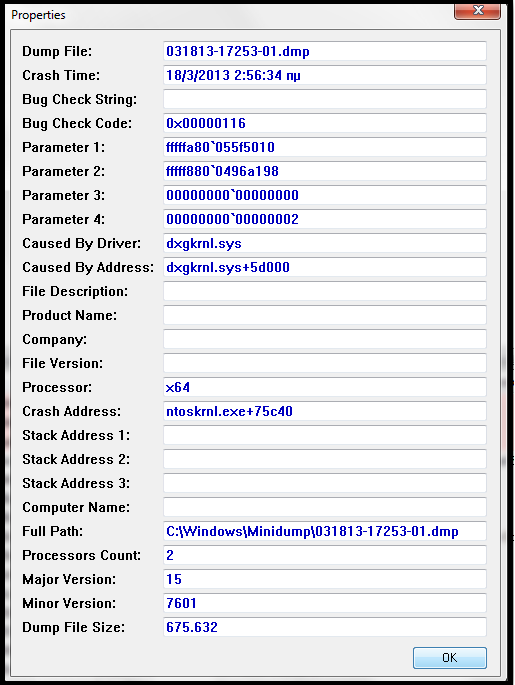
Task: Click the Dump File Size field
Action: point(325,627)
